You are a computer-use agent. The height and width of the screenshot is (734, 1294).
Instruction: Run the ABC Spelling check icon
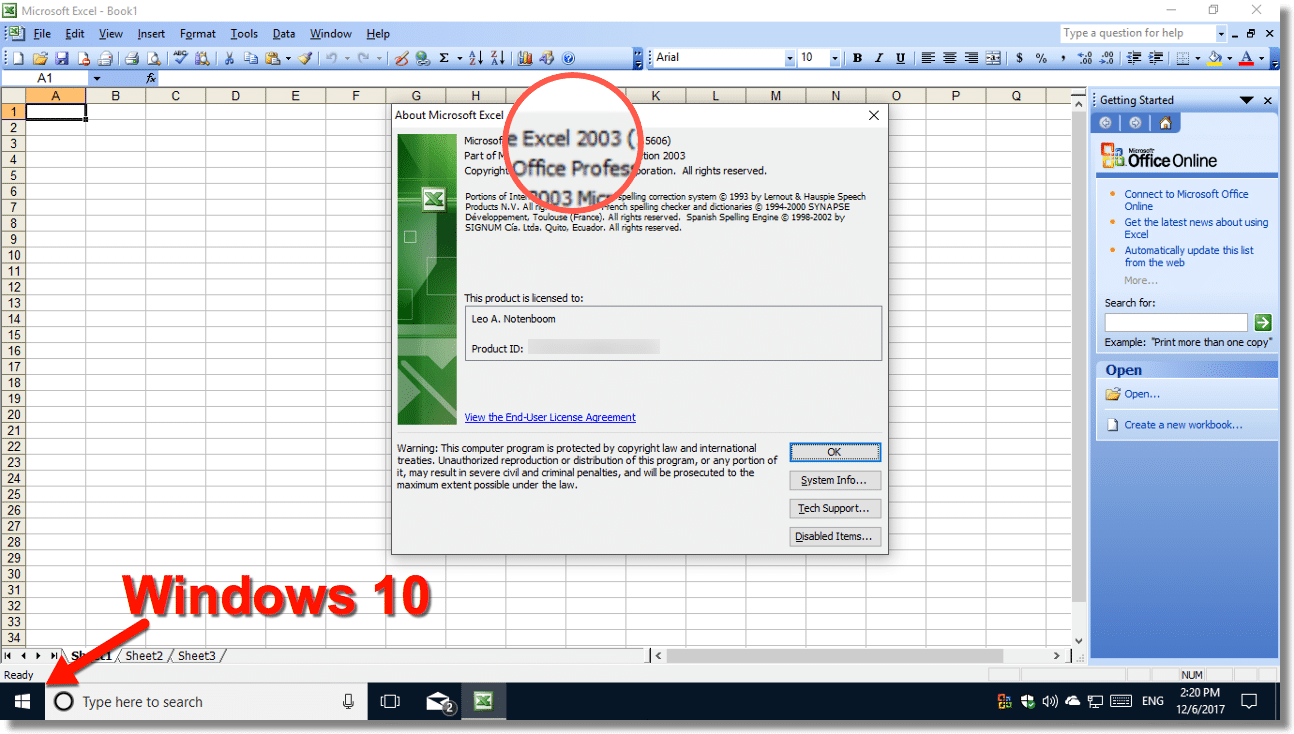(x=183, y=58)
